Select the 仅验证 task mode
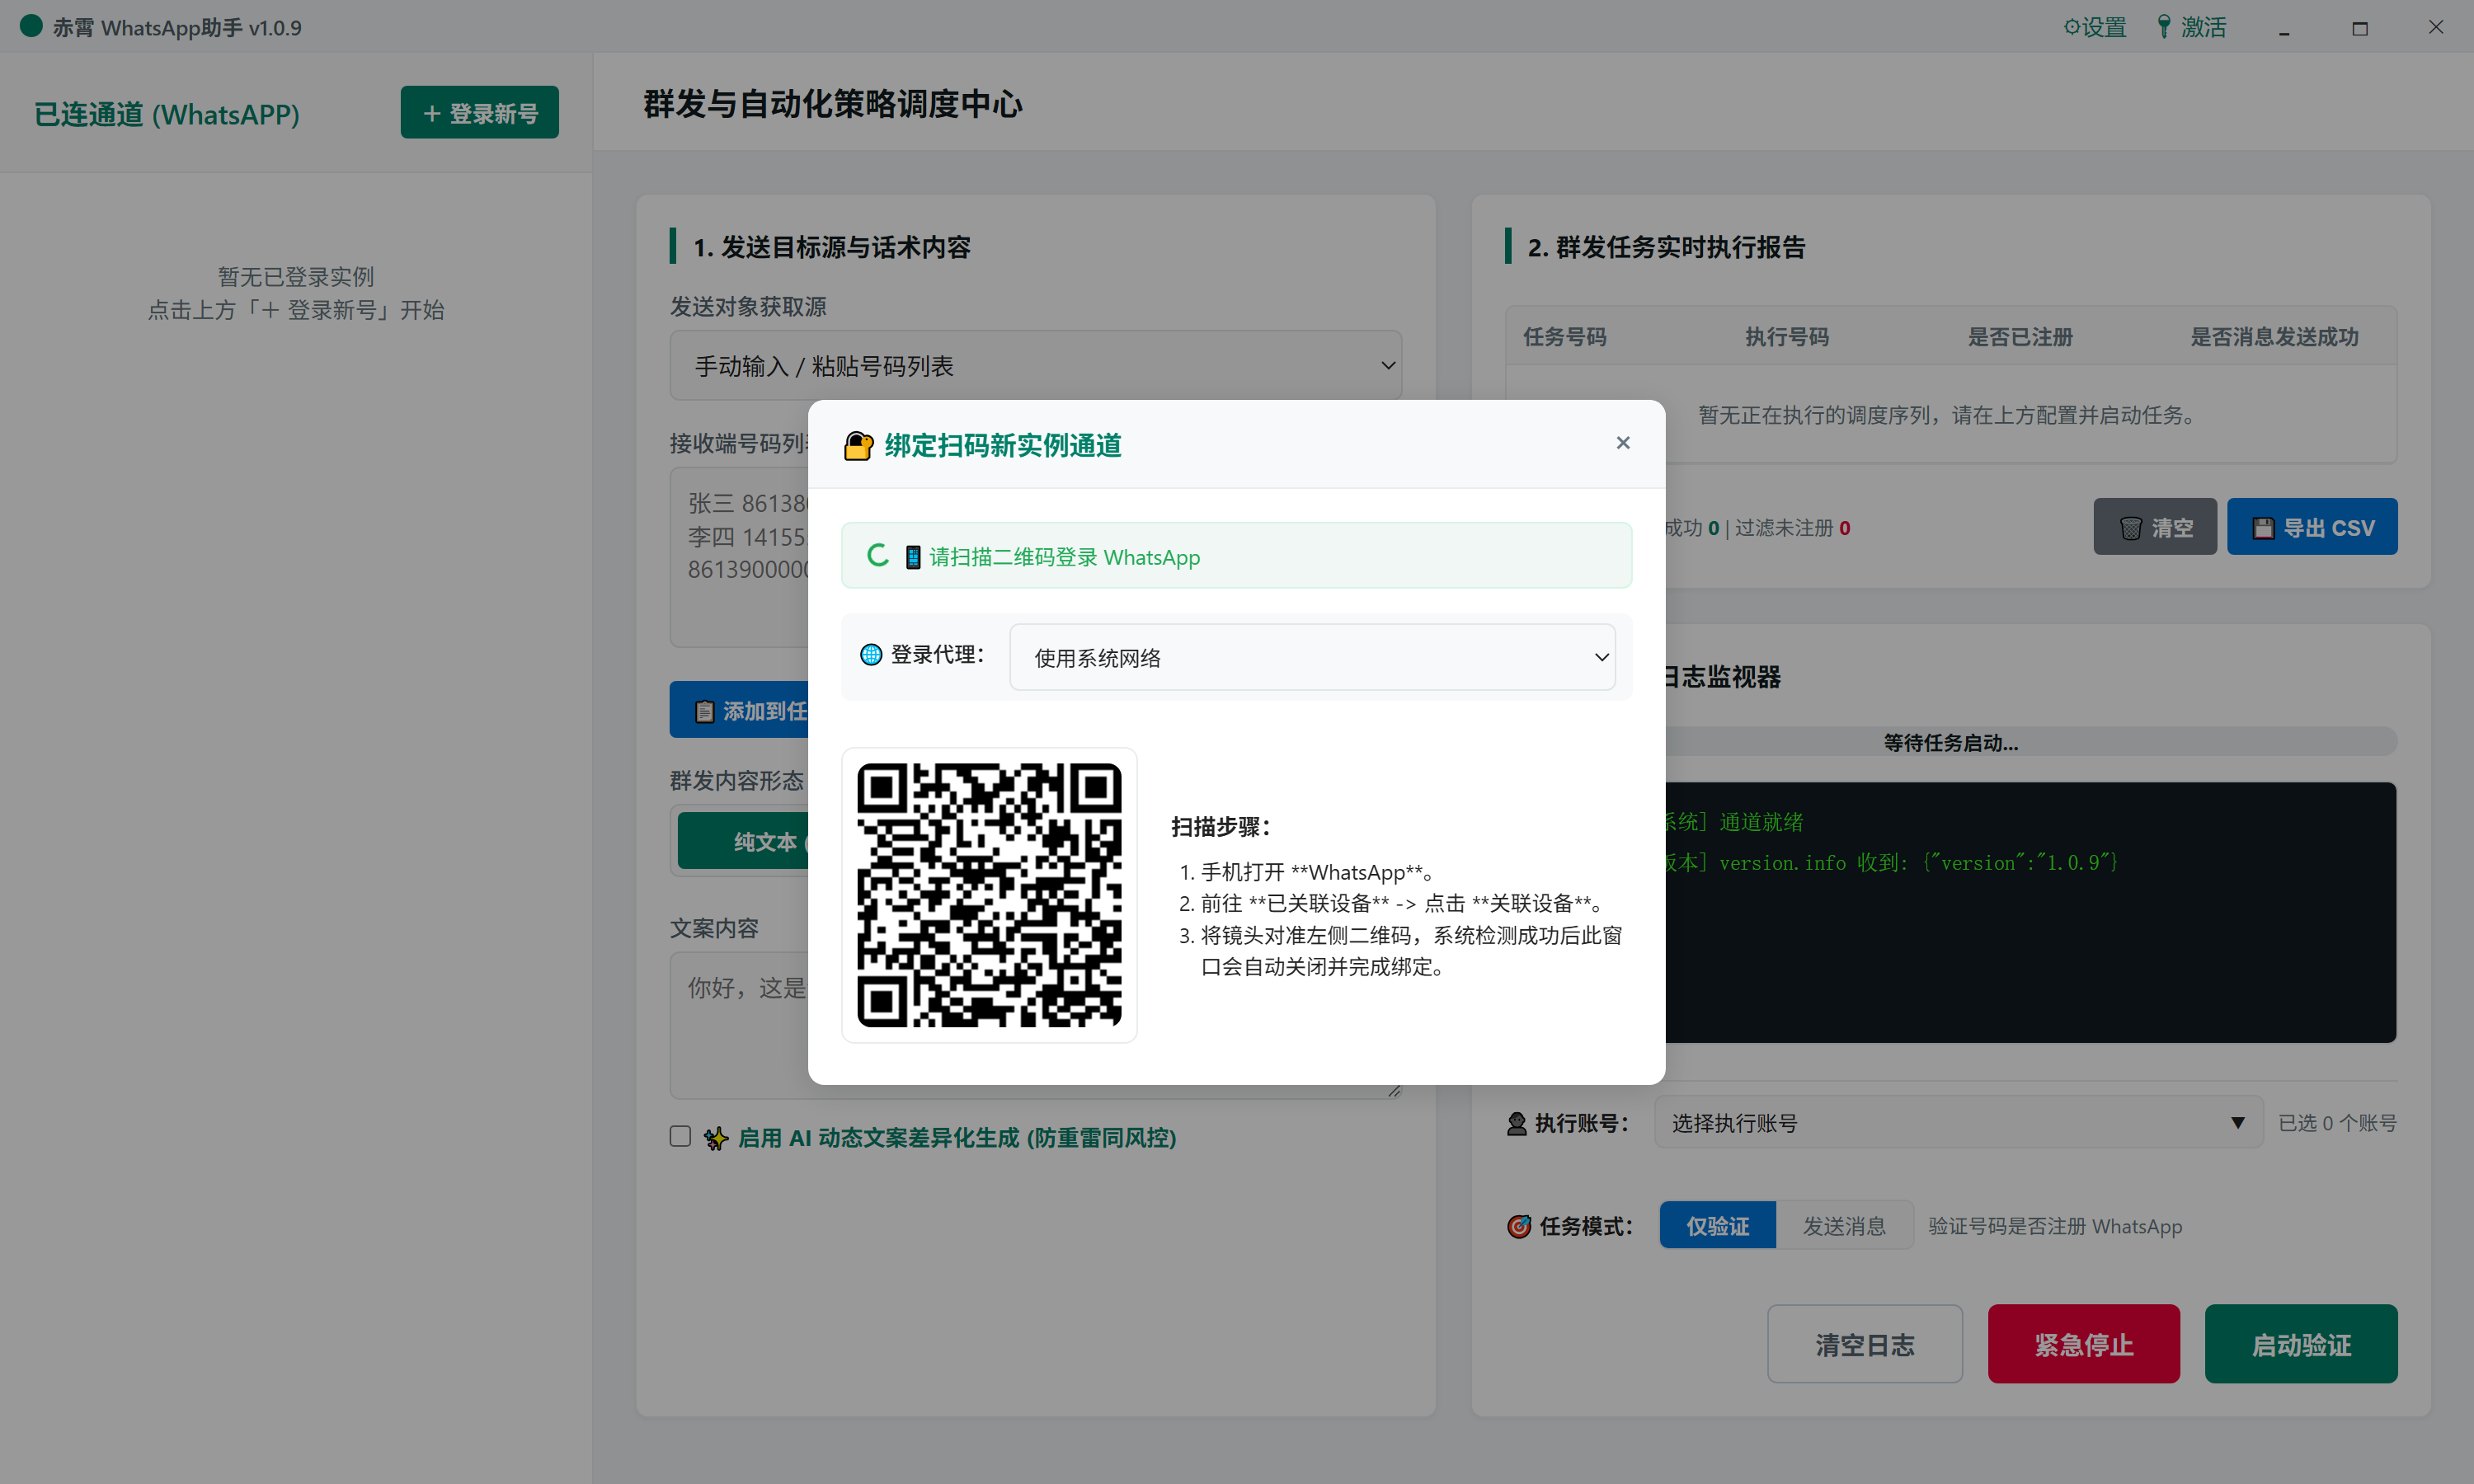This screenshot has width=2474, height=1484. pos(1717,1226)
